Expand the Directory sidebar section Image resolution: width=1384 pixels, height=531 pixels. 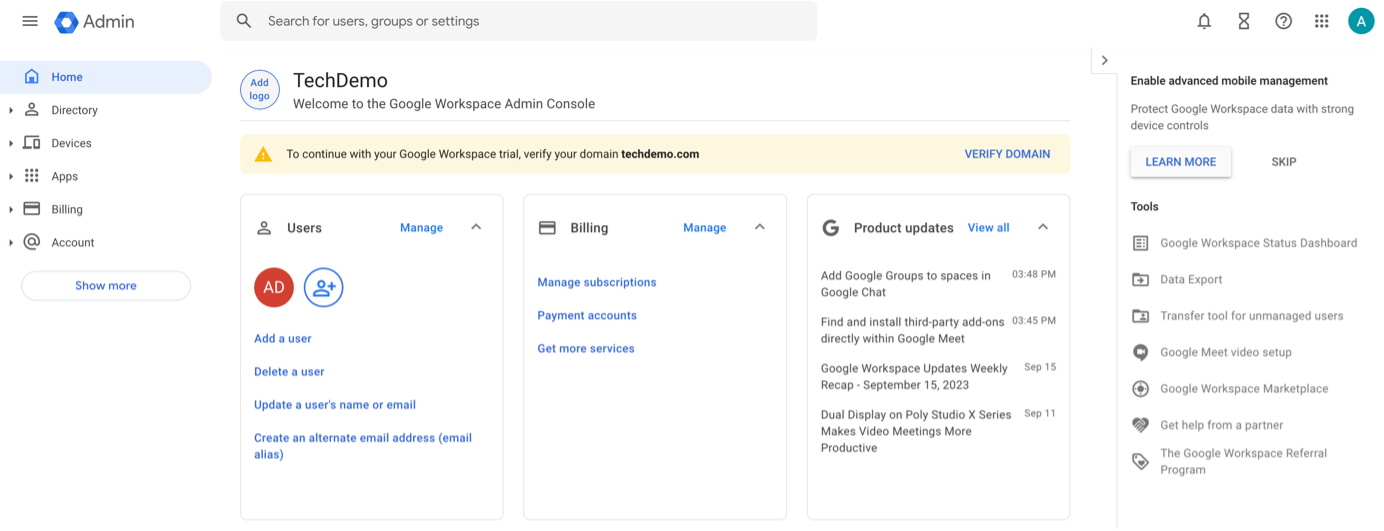[x=11, y=110]
